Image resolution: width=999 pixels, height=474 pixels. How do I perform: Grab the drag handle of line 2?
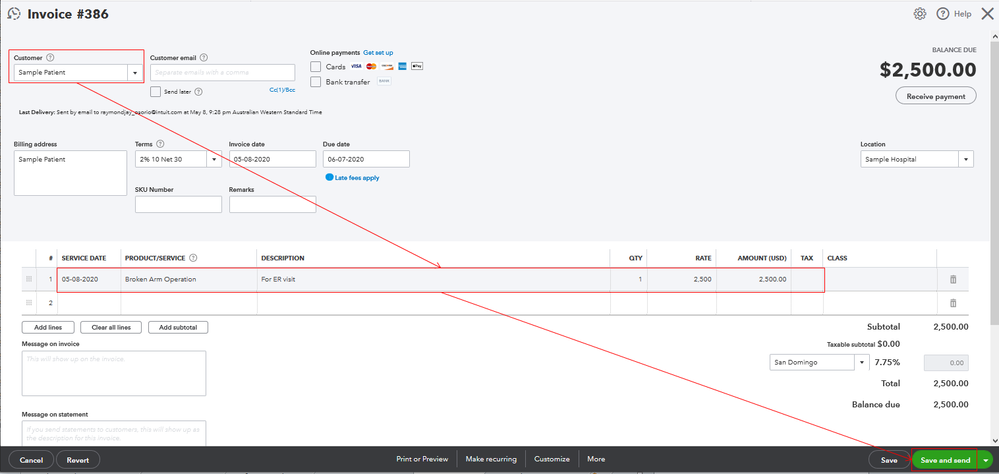(x=29, y=303)
